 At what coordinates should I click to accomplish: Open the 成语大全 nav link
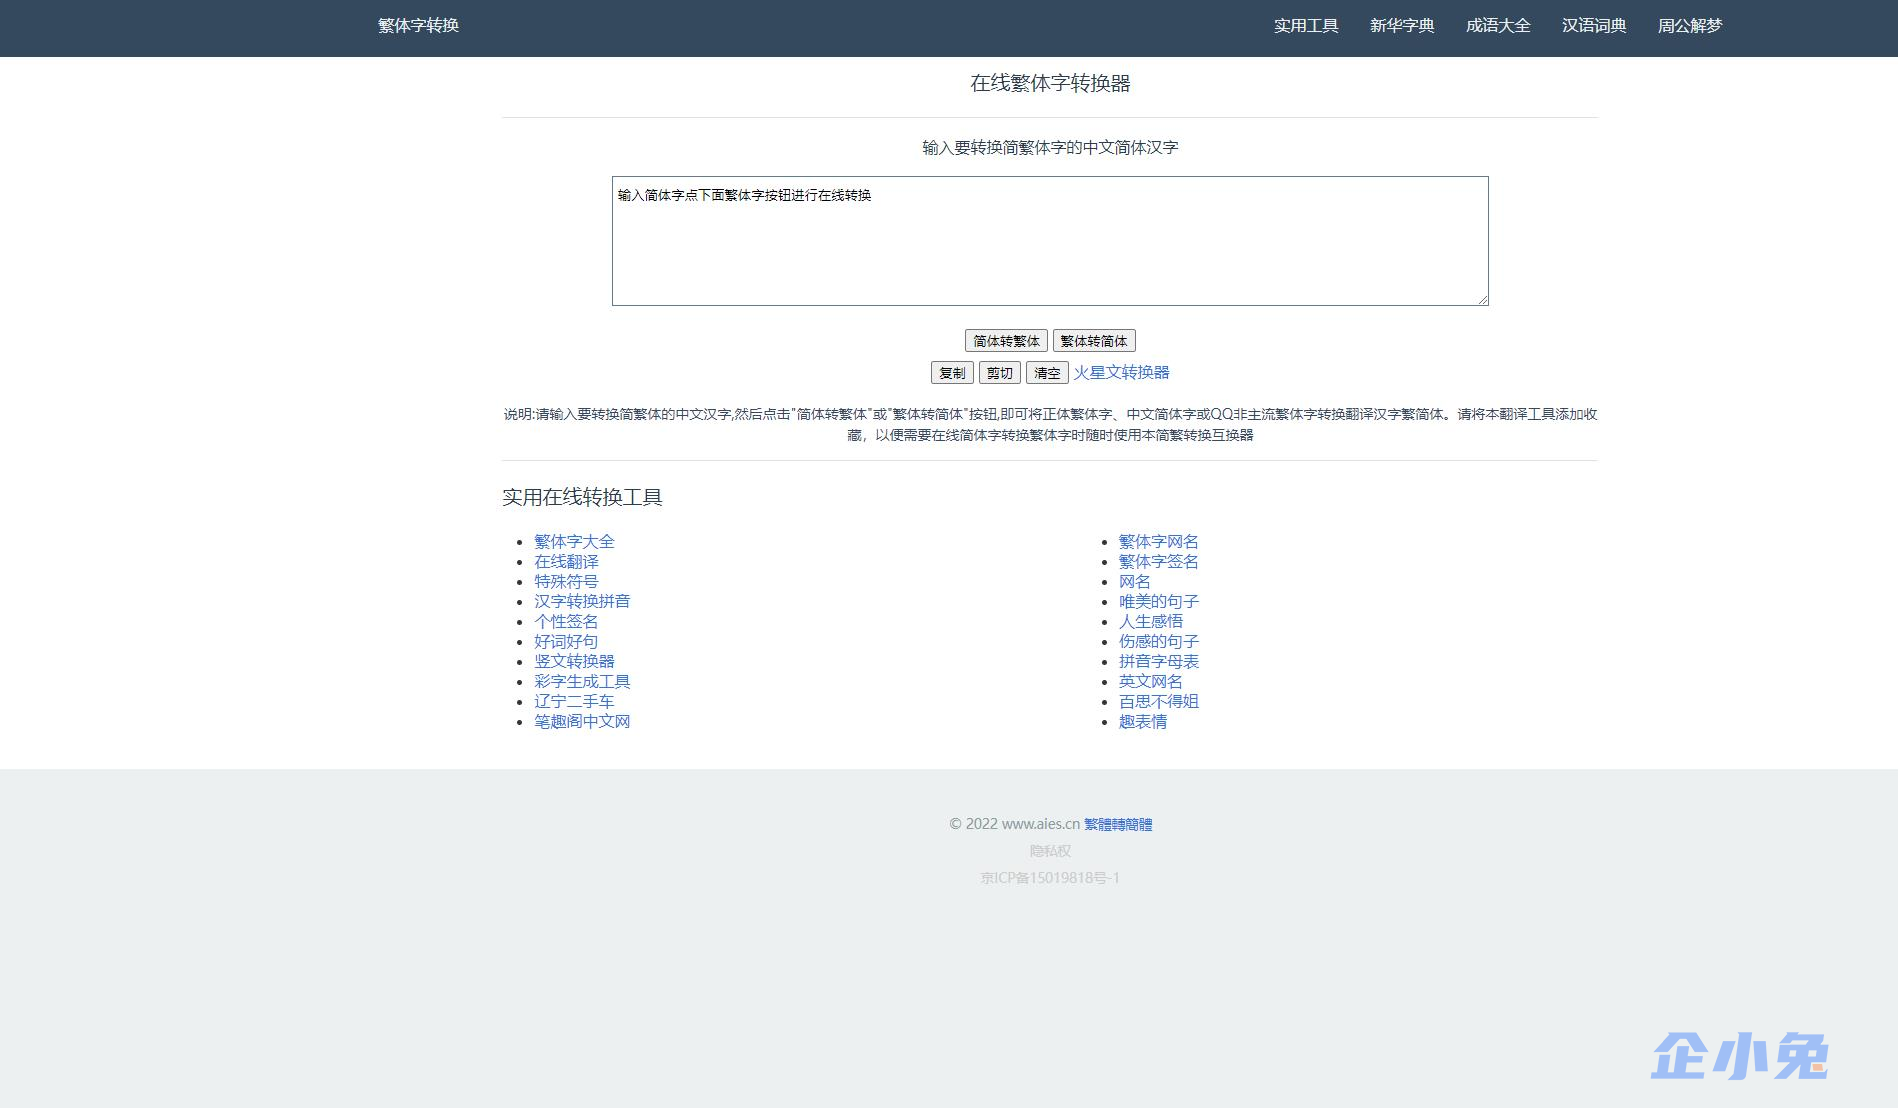click(1498, 26)
